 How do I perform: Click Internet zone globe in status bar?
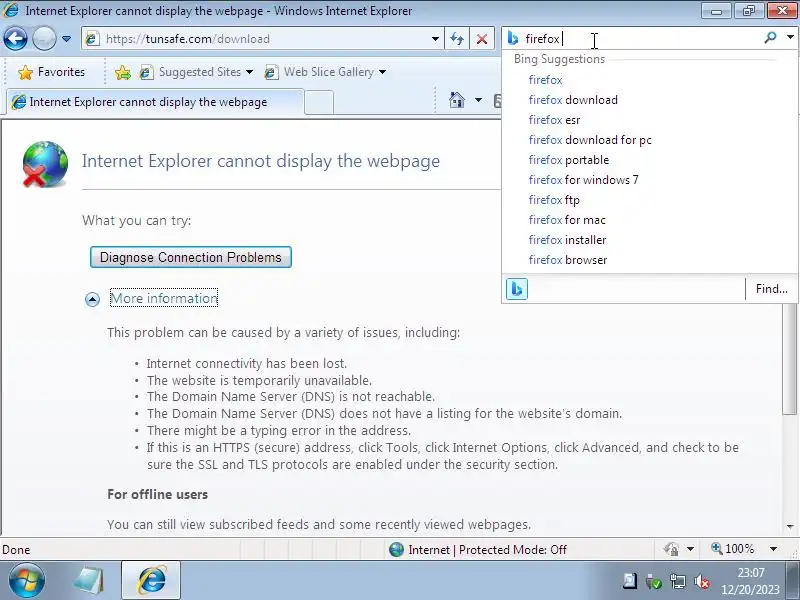point(396,549)
